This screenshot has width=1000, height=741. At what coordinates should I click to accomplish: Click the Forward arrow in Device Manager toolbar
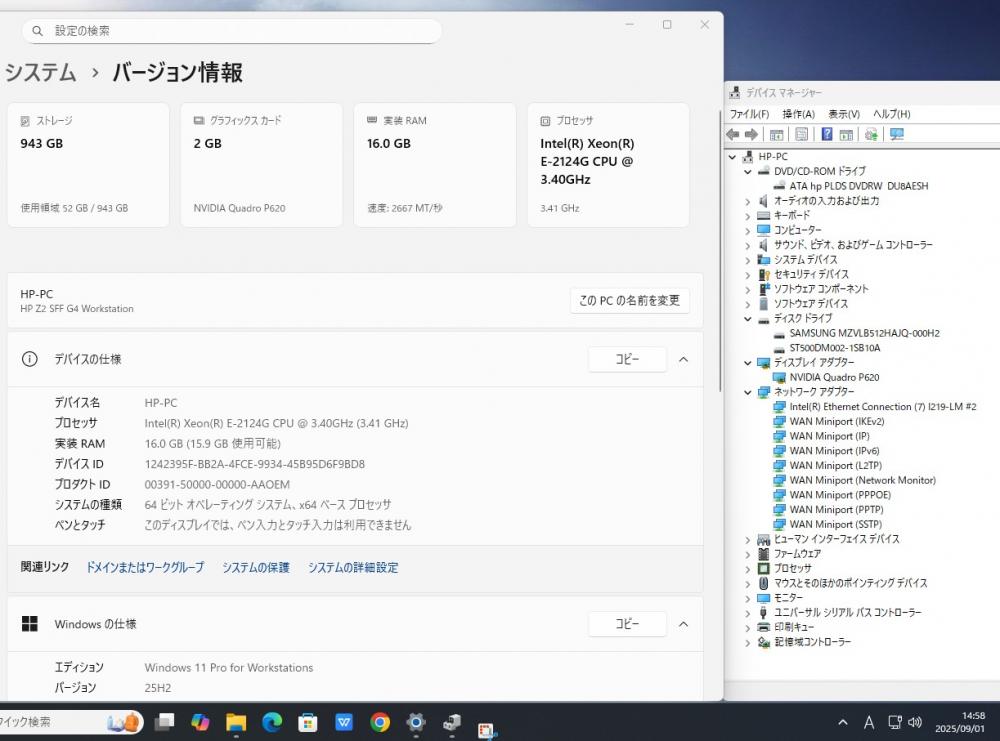pyautogui.click(x=751, y=134)
